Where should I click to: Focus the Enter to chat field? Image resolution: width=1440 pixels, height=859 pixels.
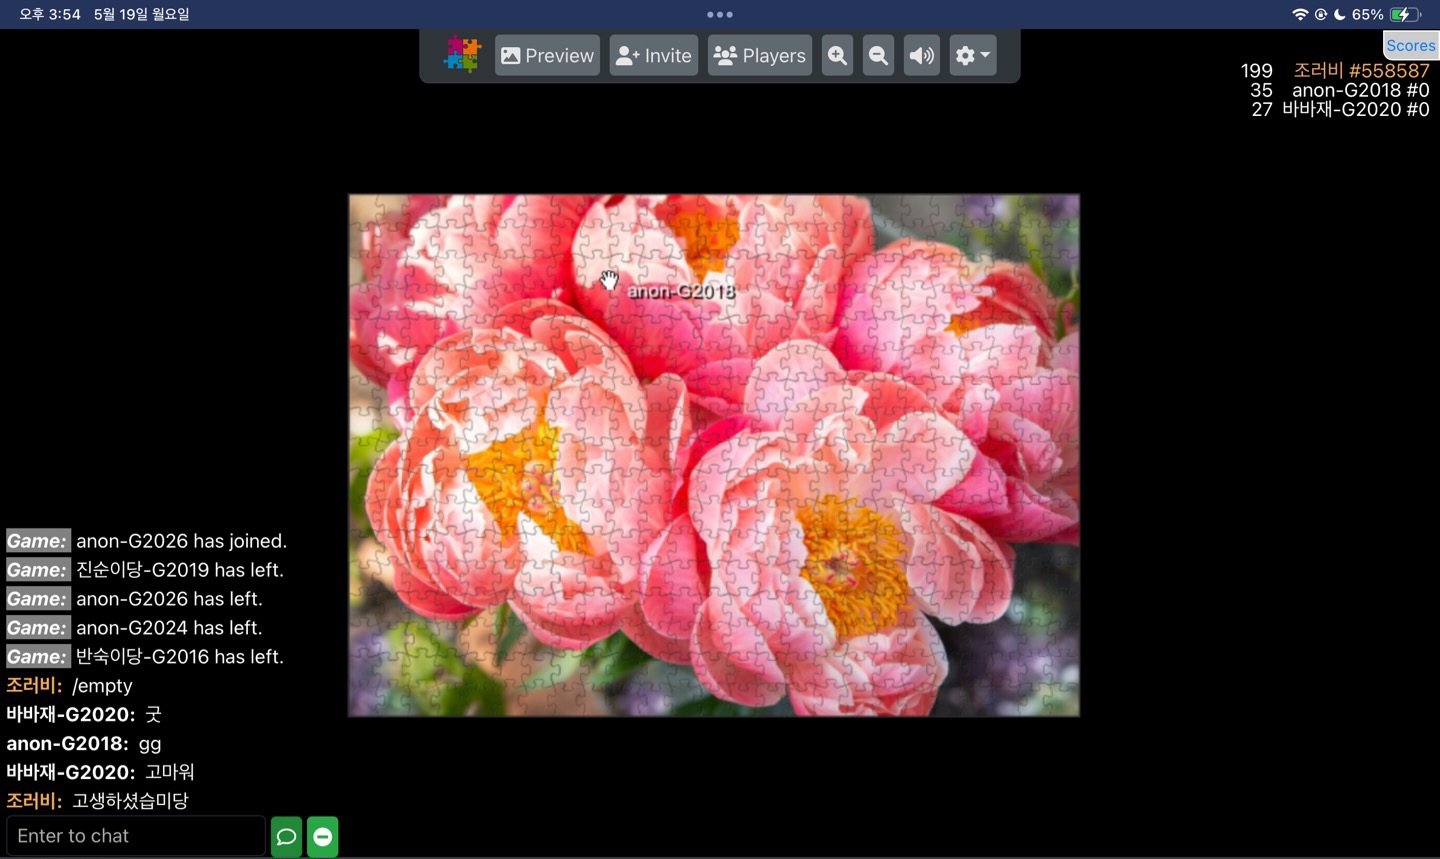coord(136,836)
